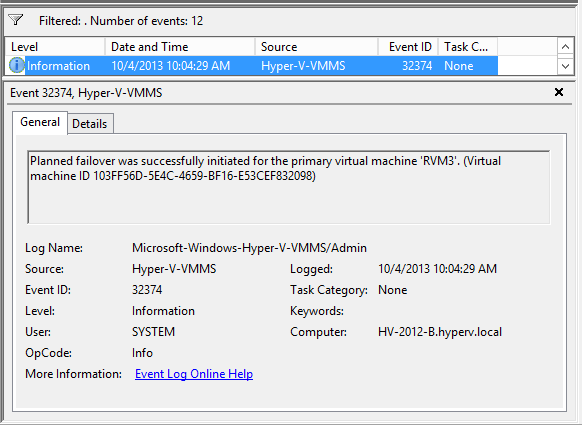Open the Event Log Online Help link
This screenshot has width=582, height=426.
194,374
